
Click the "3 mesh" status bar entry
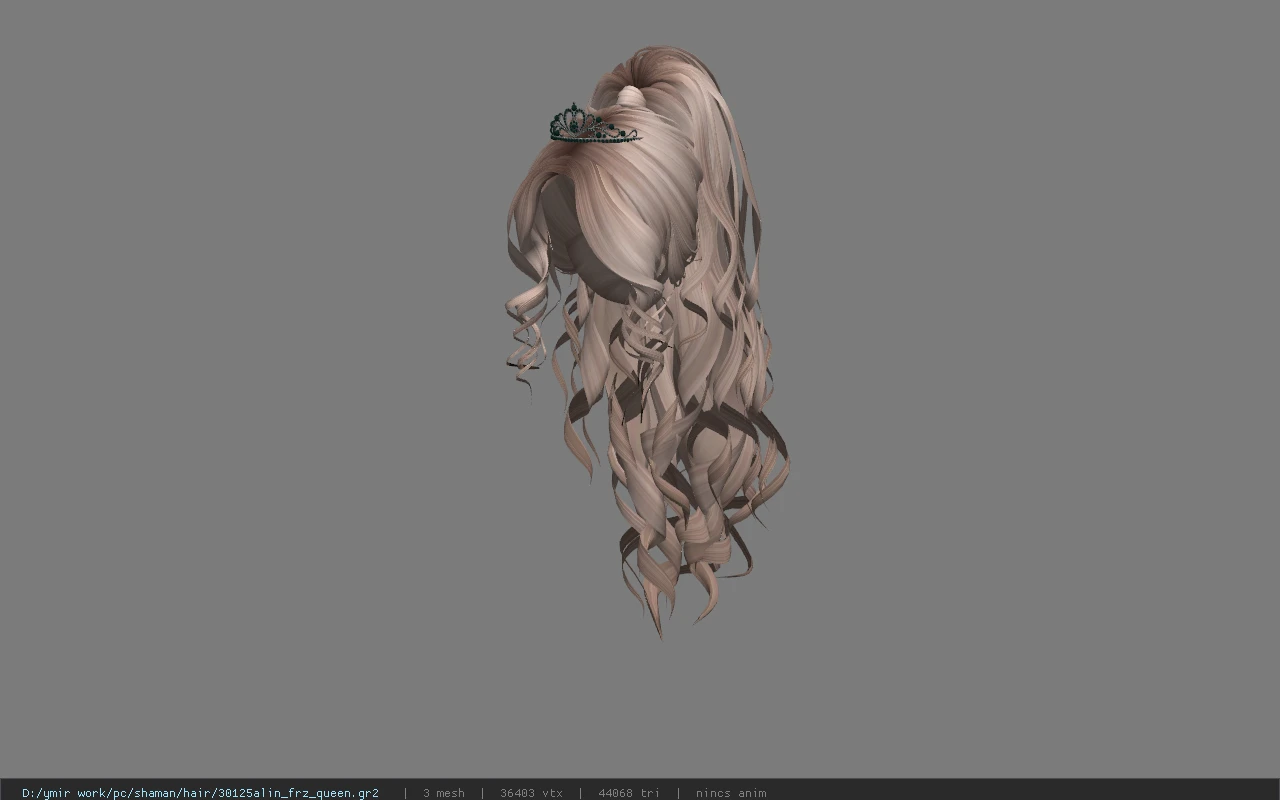point(443,793)
